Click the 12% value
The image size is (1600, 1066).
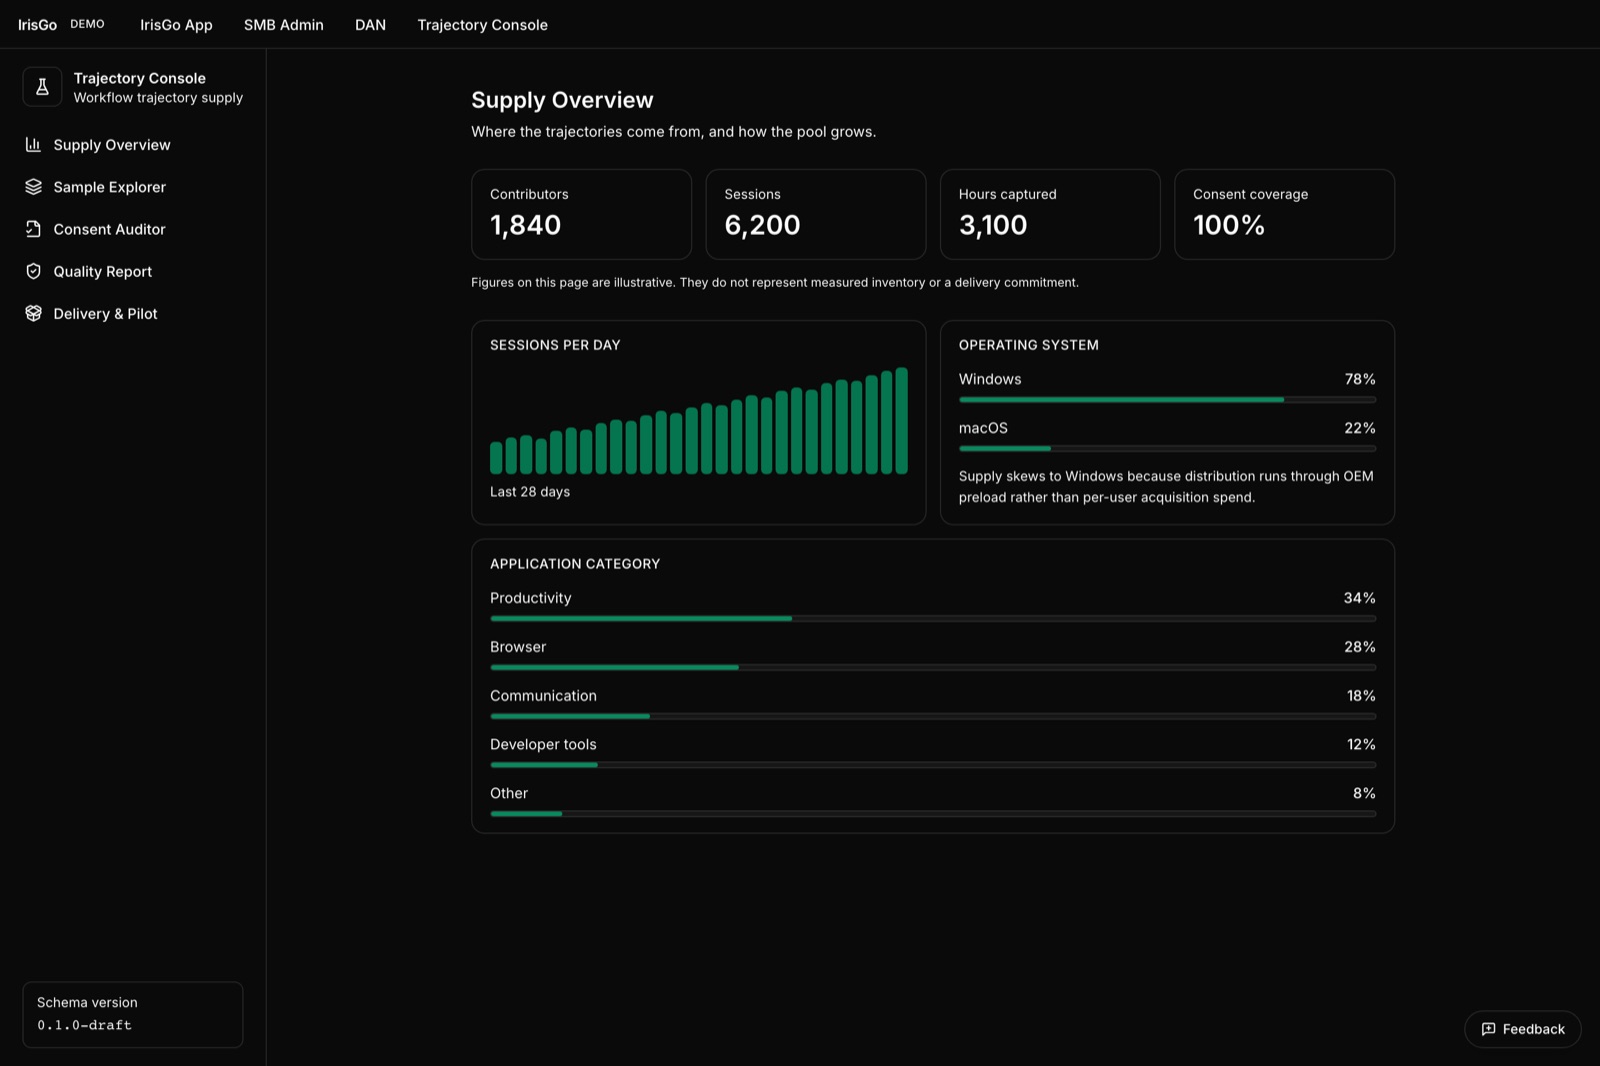[1361, 745]
